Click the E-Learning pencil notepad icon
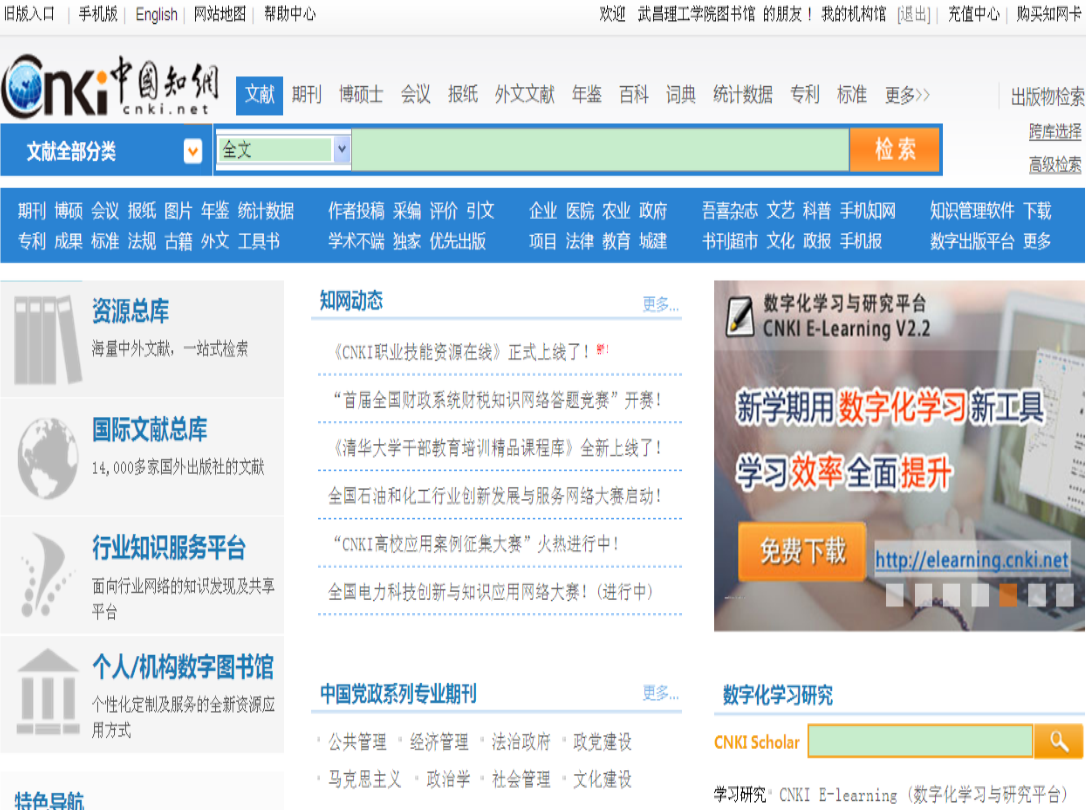This screenshot has height=810, width=1086. pos(740,315)
